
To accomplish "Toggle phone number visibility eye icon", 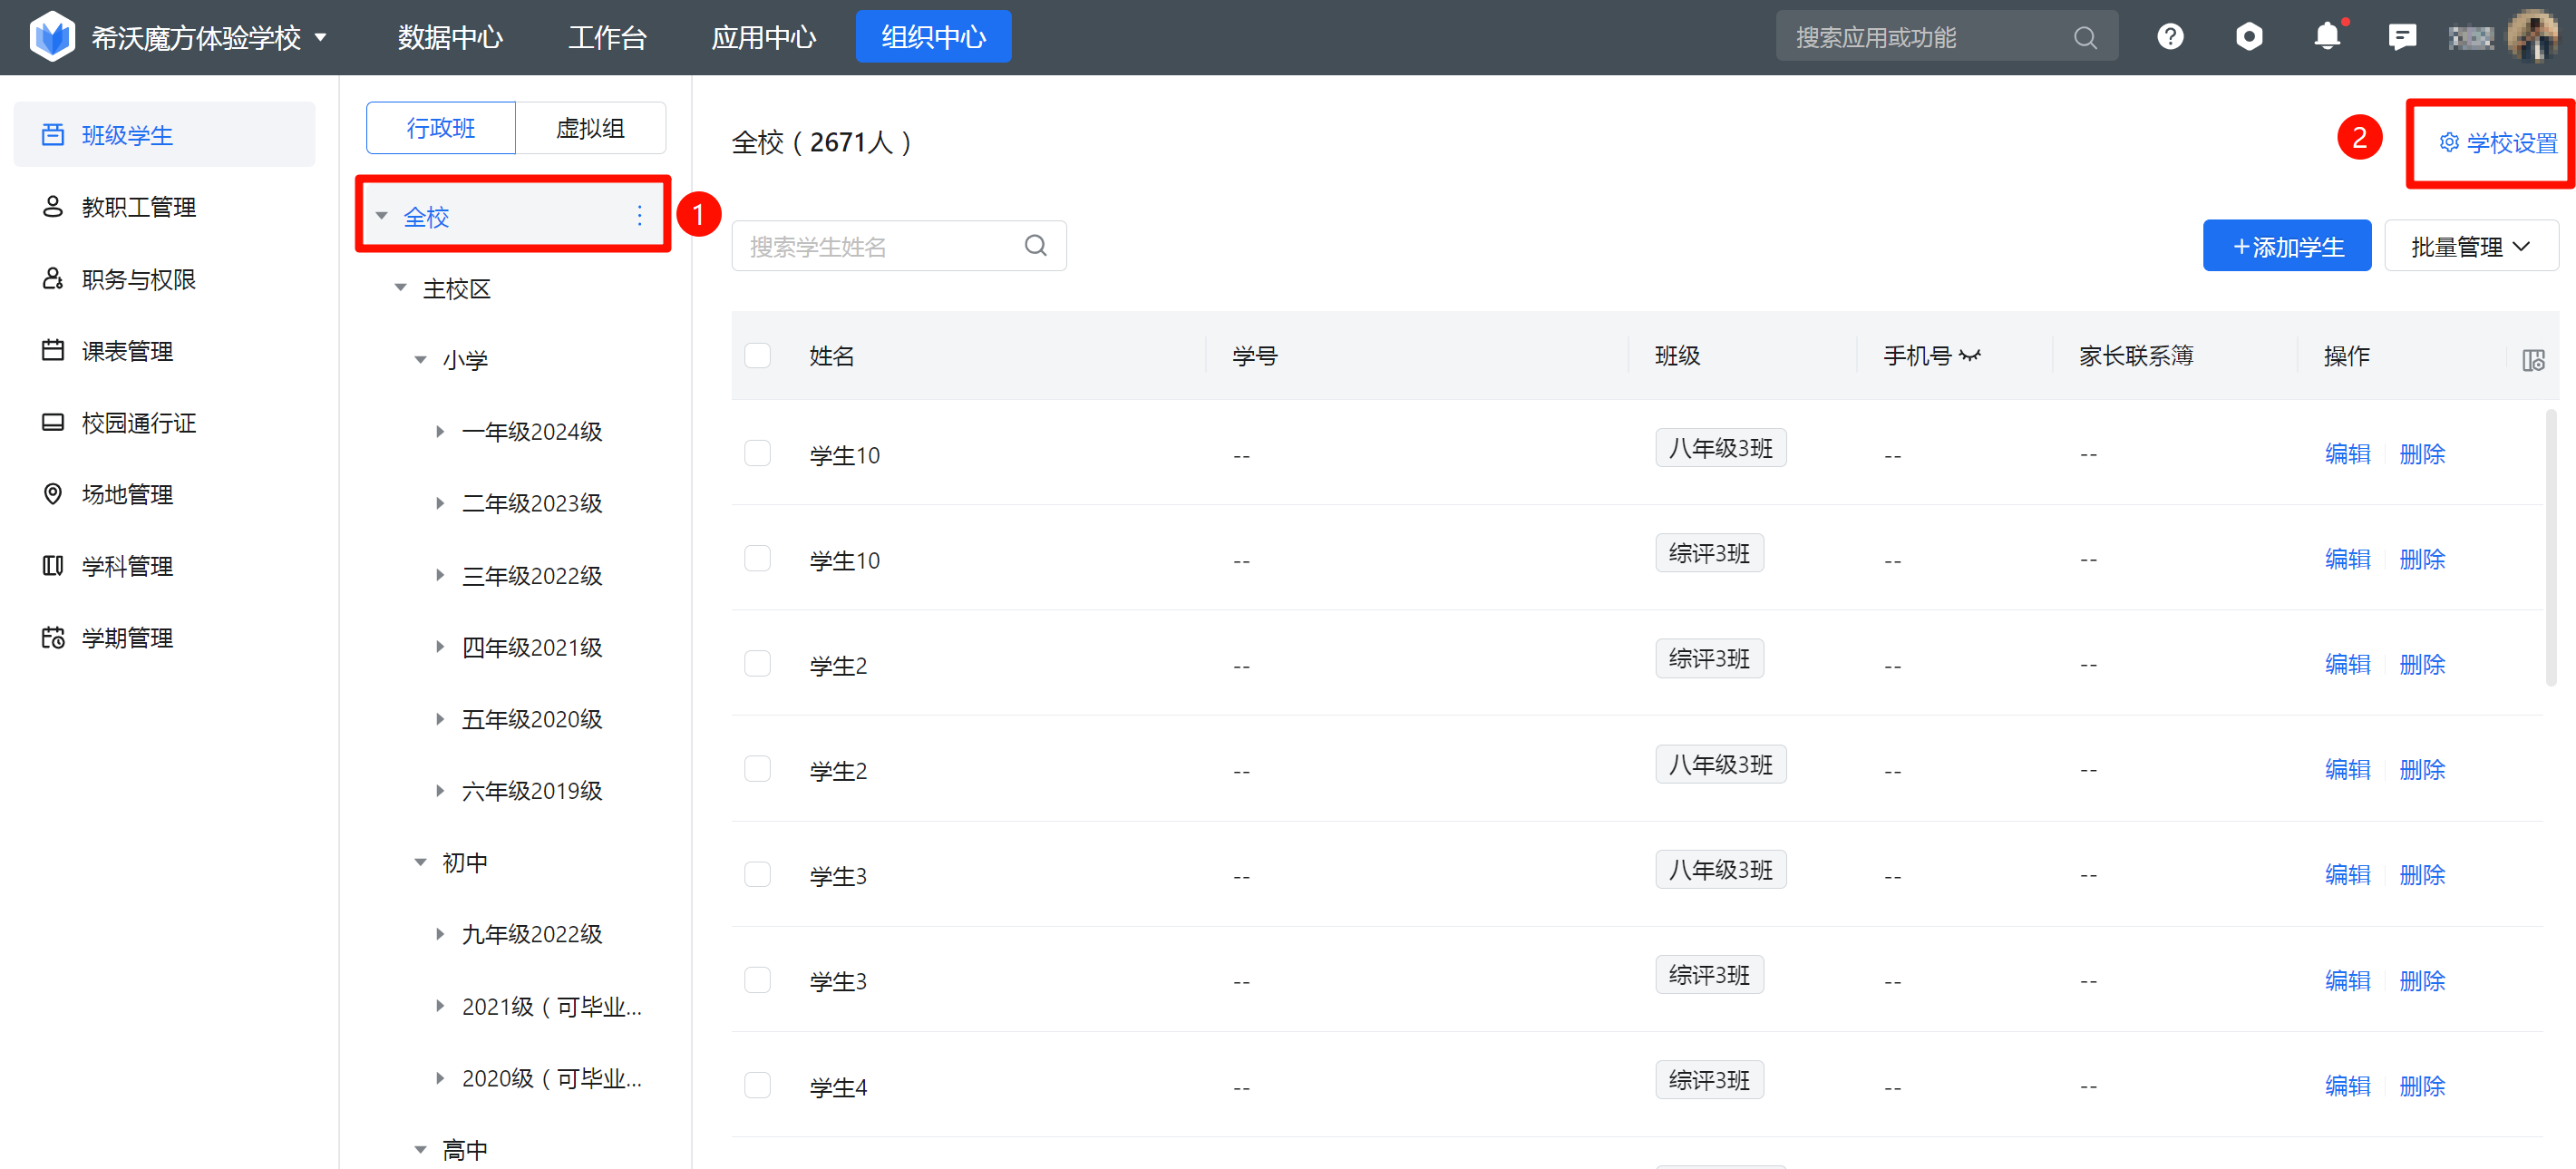I will pos(1970,355).
